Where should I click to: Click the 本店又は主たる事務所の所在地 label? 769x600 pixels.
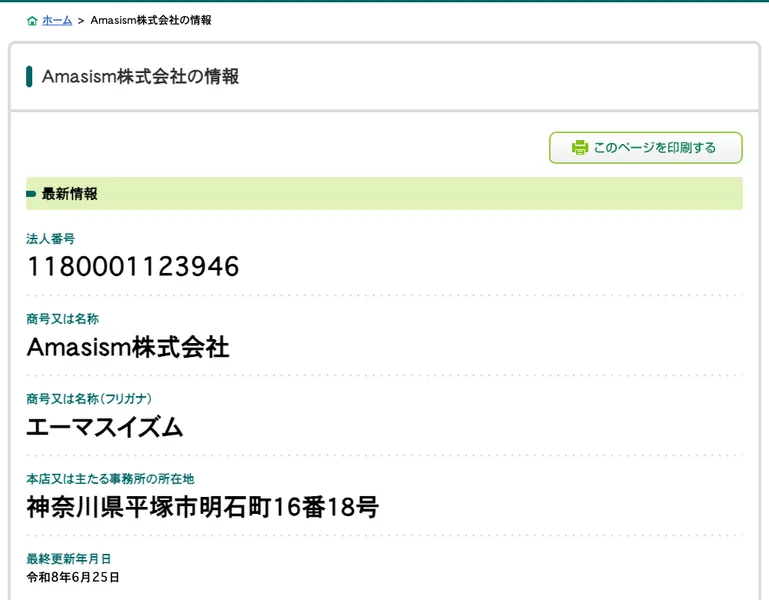click(110, 479)
